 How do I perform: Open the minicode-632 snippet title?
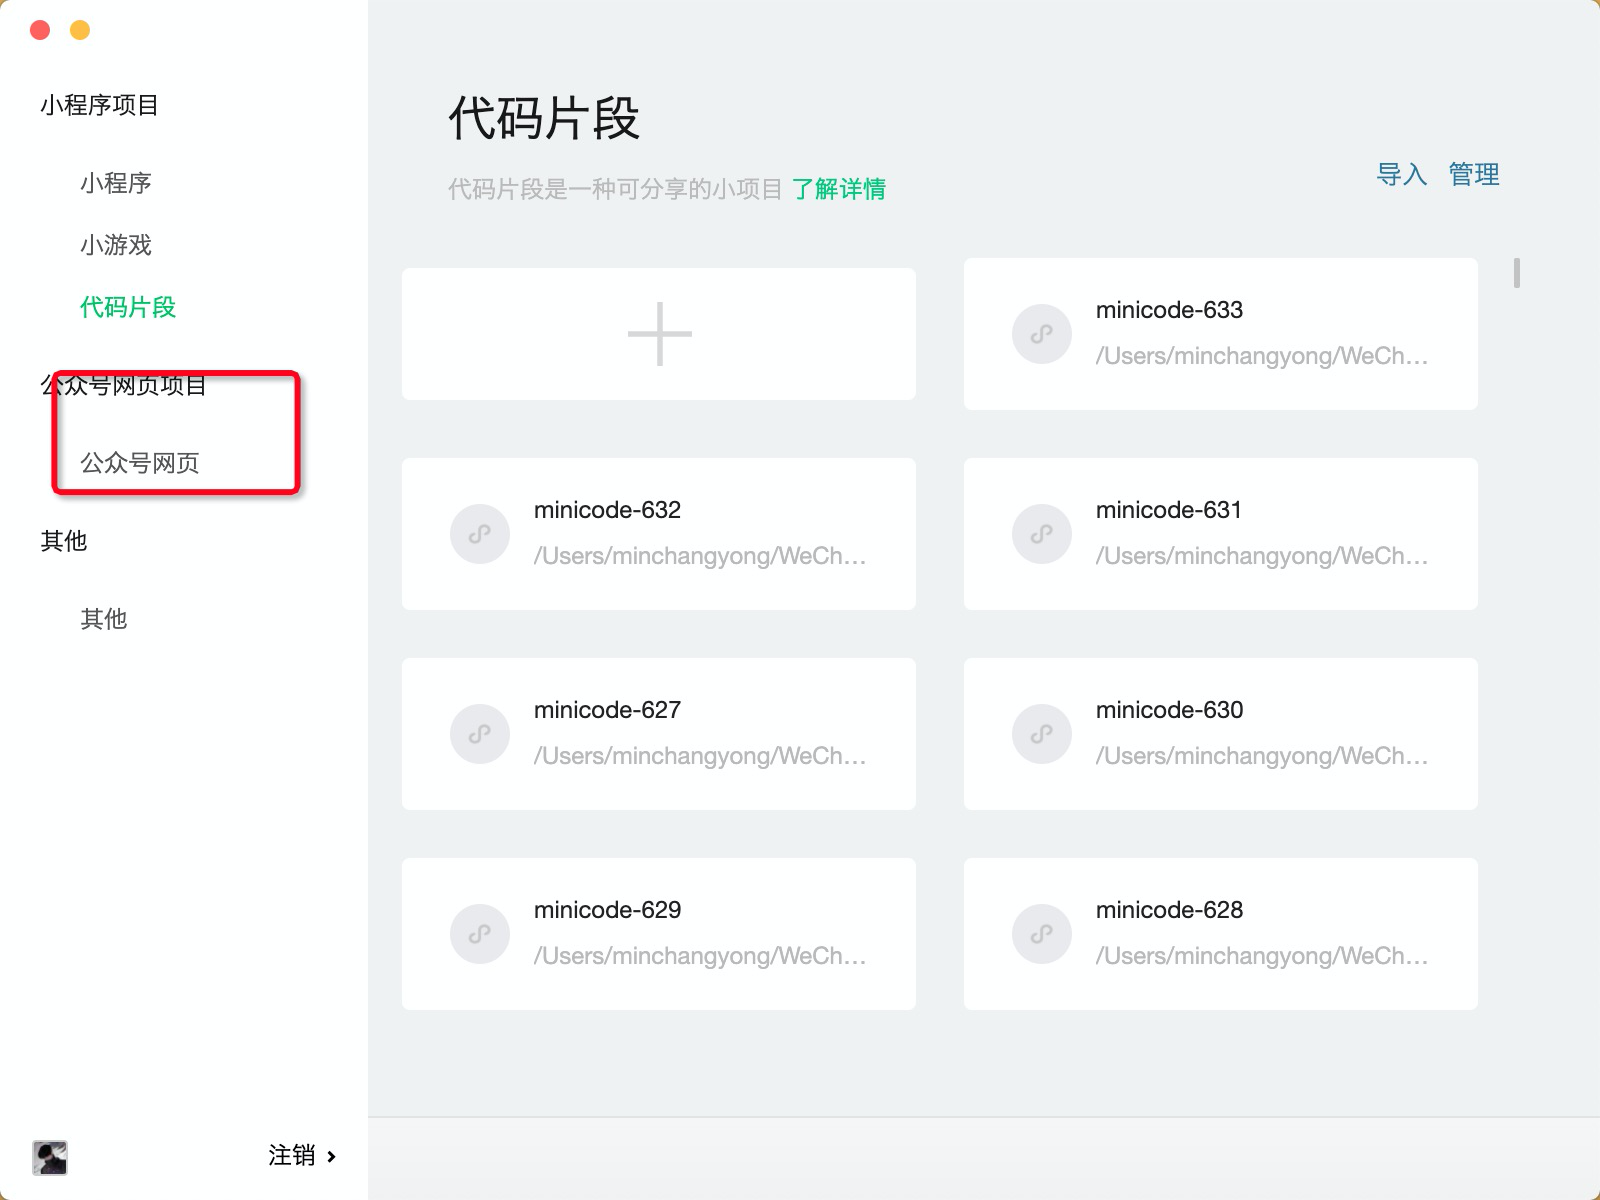click(x=607, y=510)
